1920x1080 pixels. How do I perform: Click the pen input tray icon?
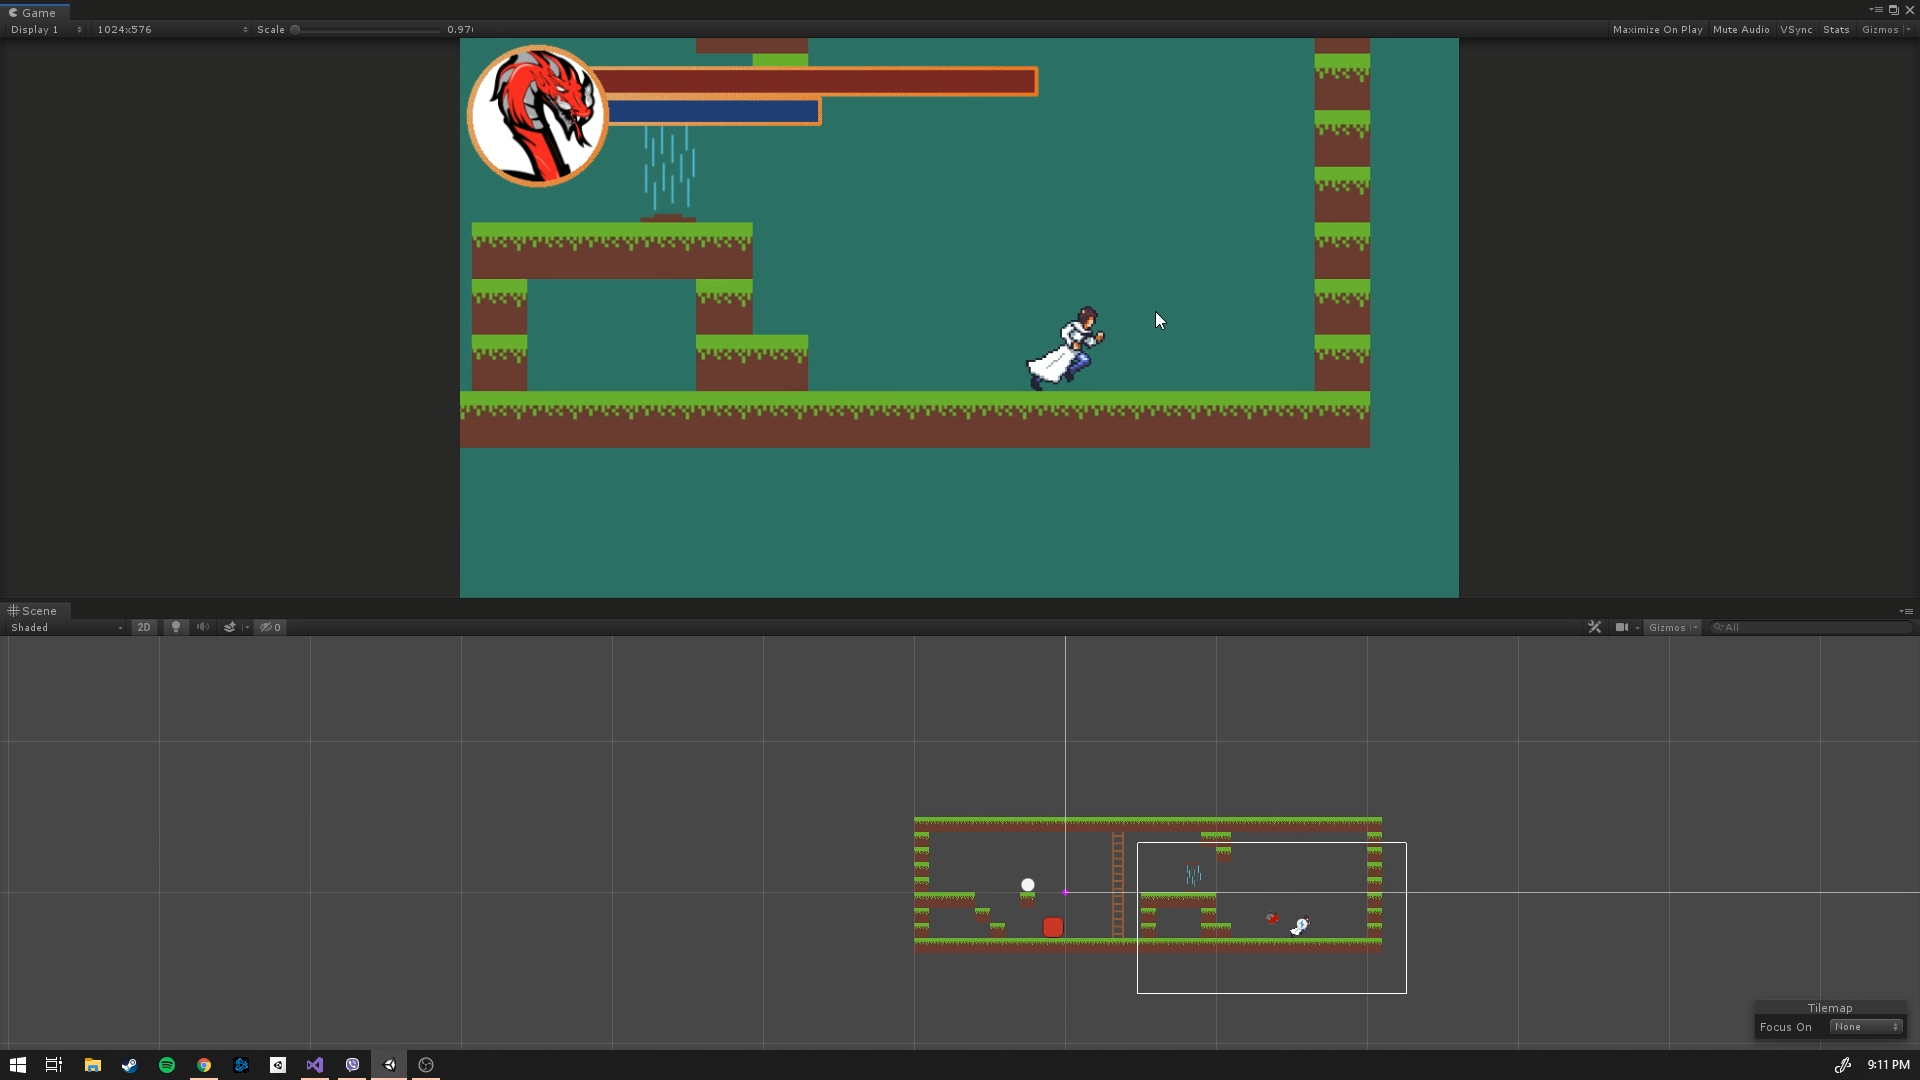click(1843, 1065)
